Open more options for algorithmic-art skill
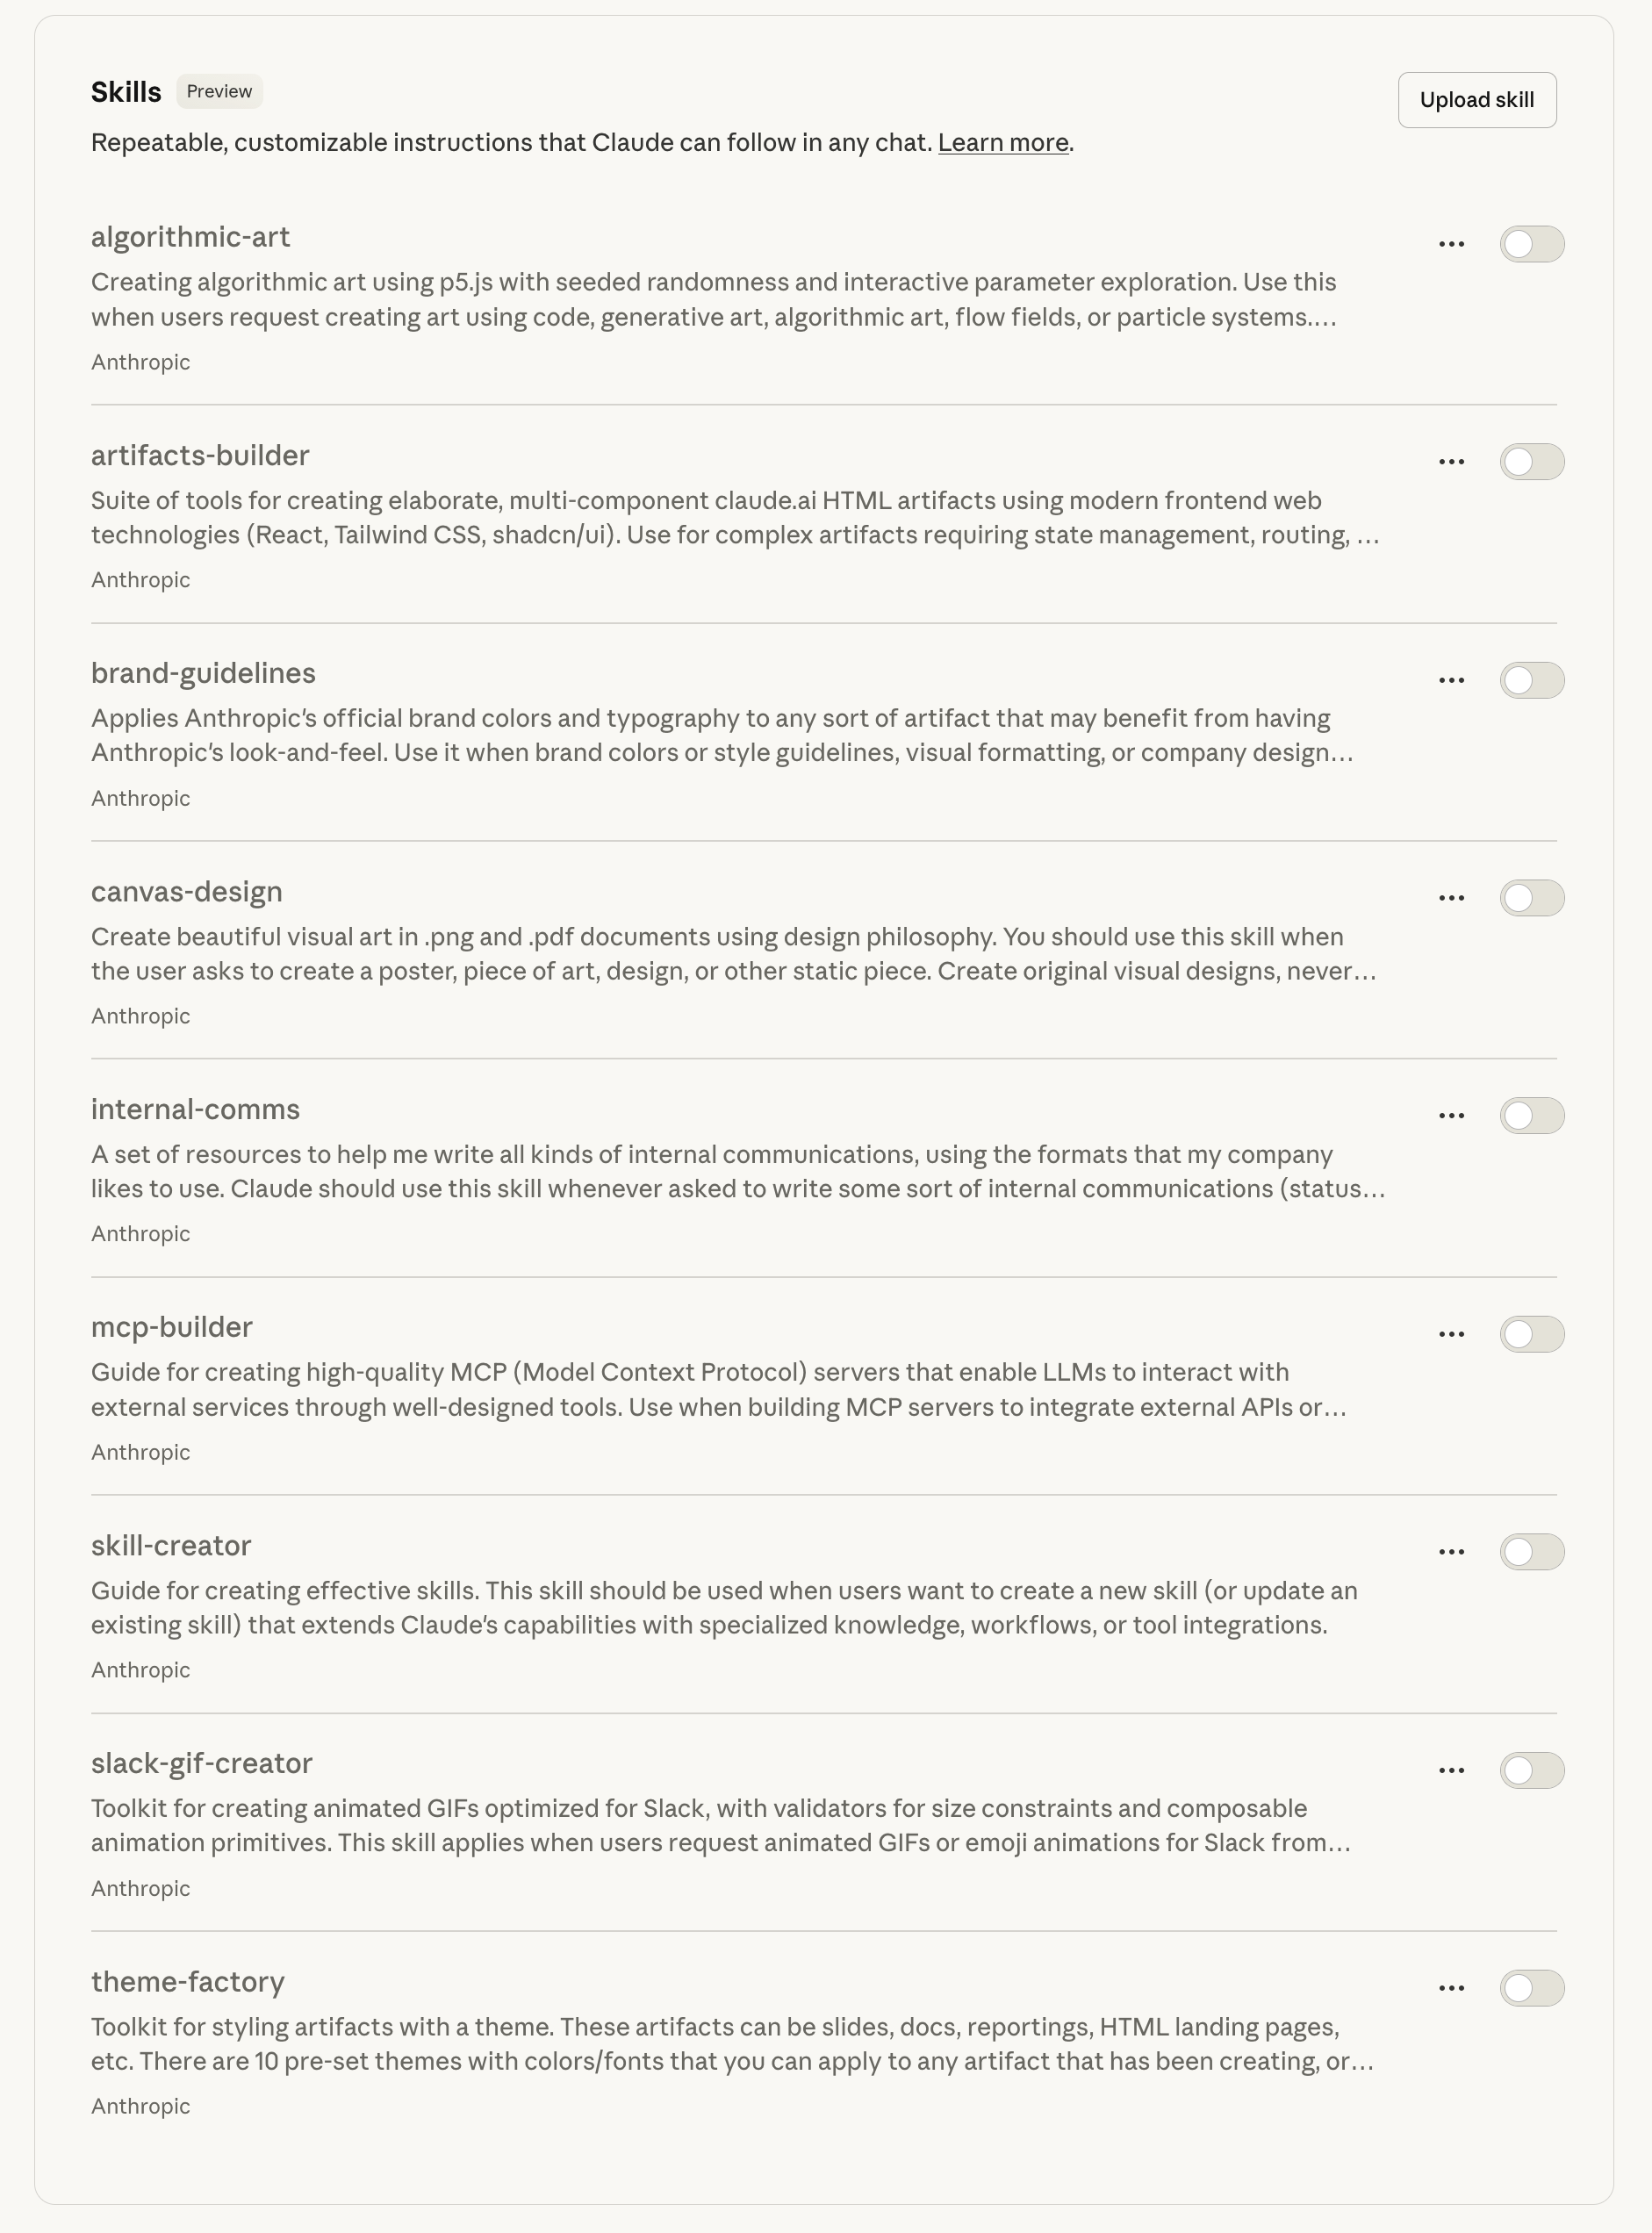The height and width of the screenshot is (2233, 1652). tap(1451, 244)
